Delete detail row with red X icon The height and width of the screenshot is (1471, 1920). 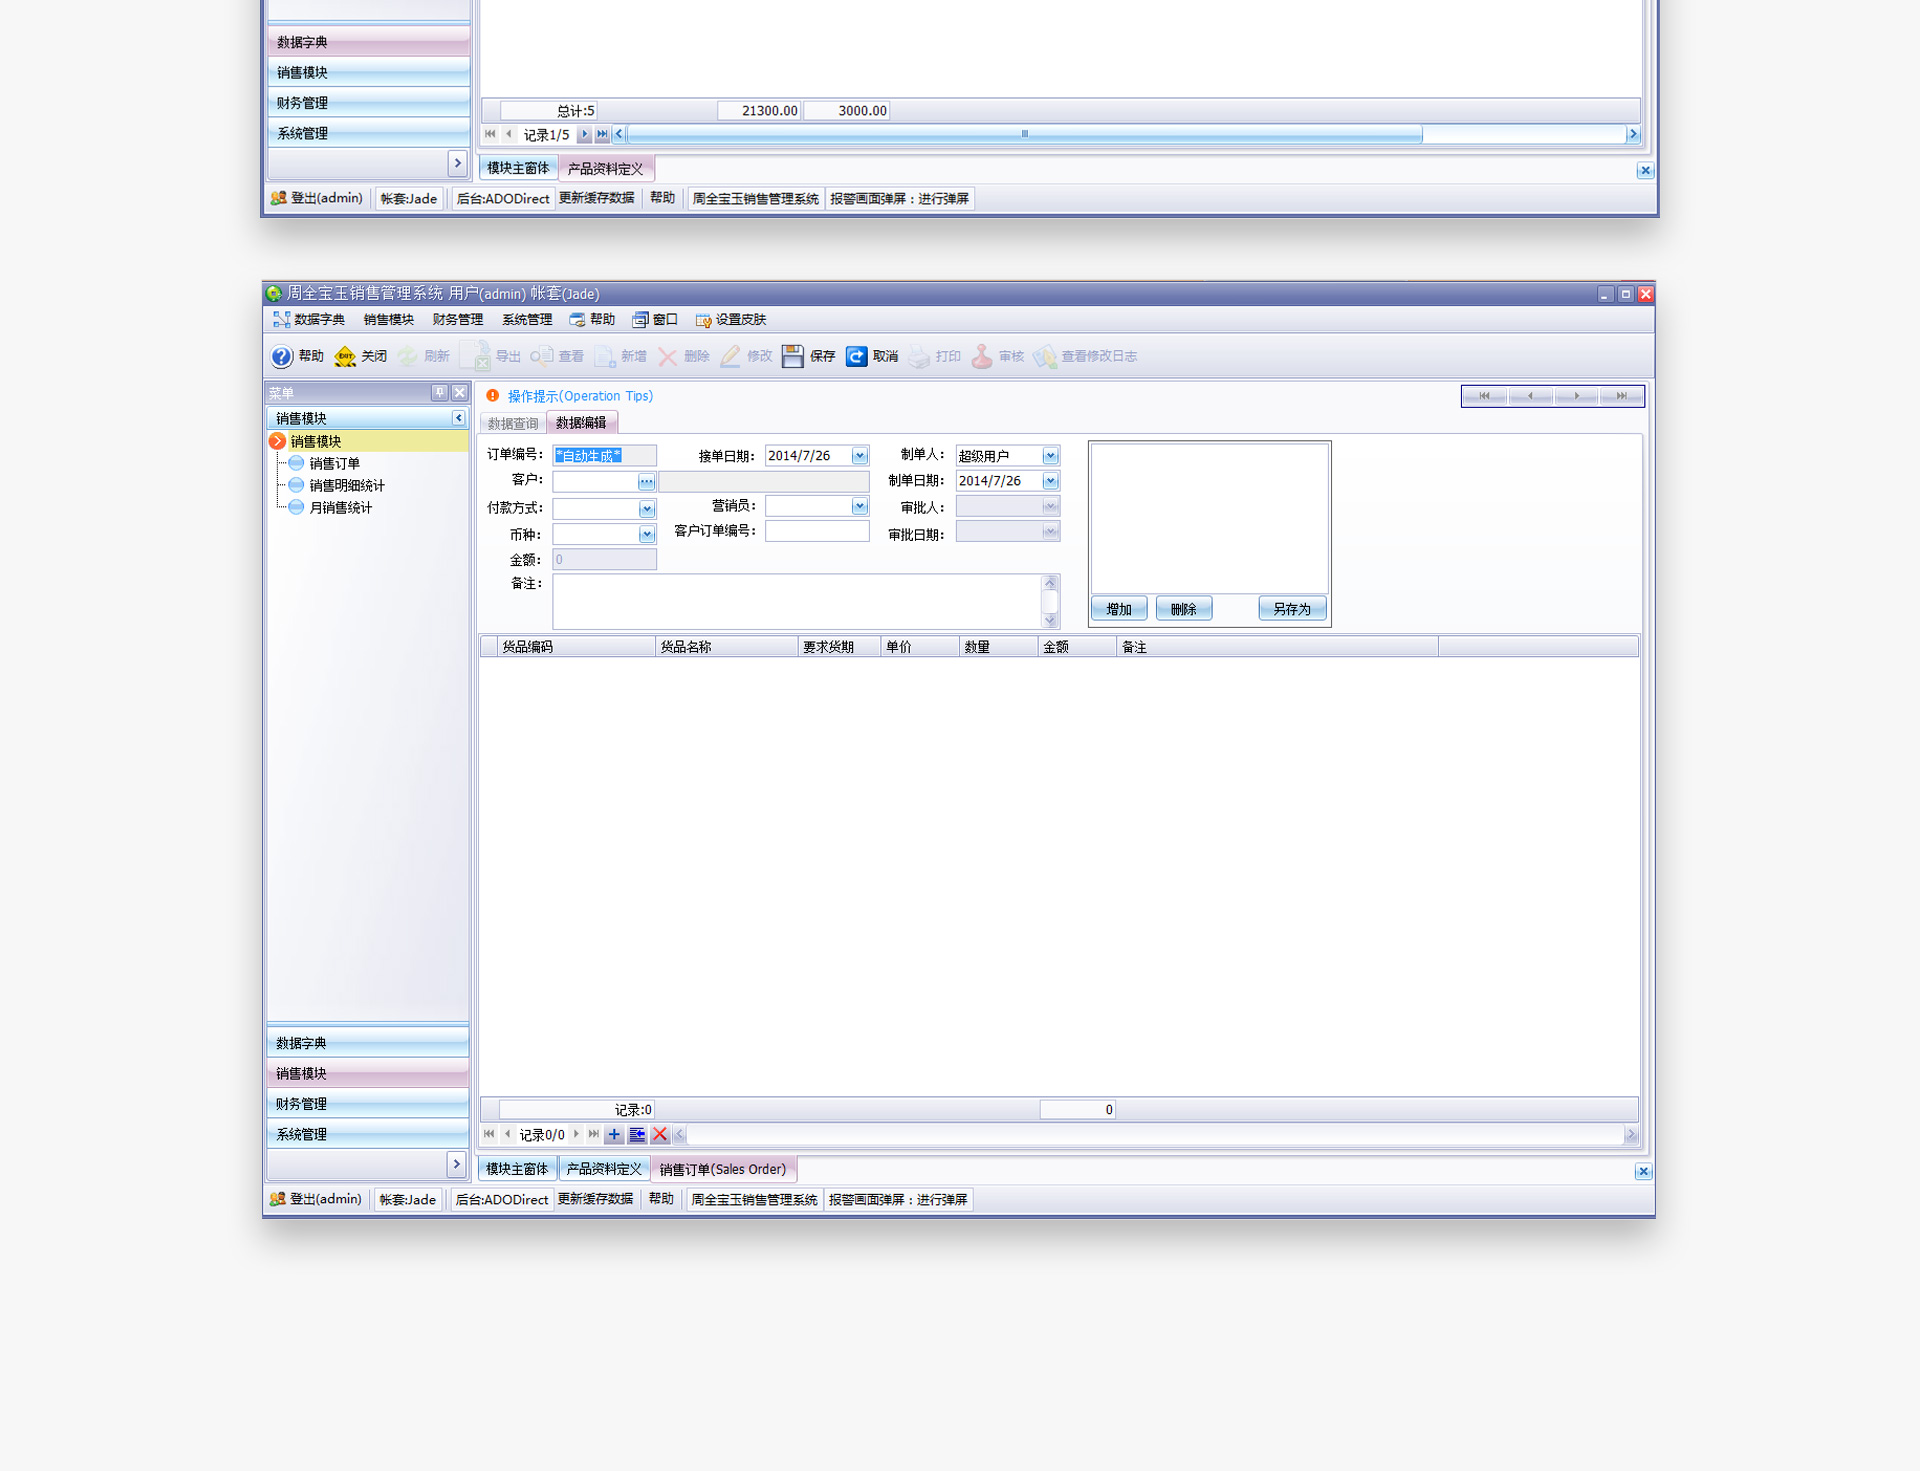coord(660,1134)
